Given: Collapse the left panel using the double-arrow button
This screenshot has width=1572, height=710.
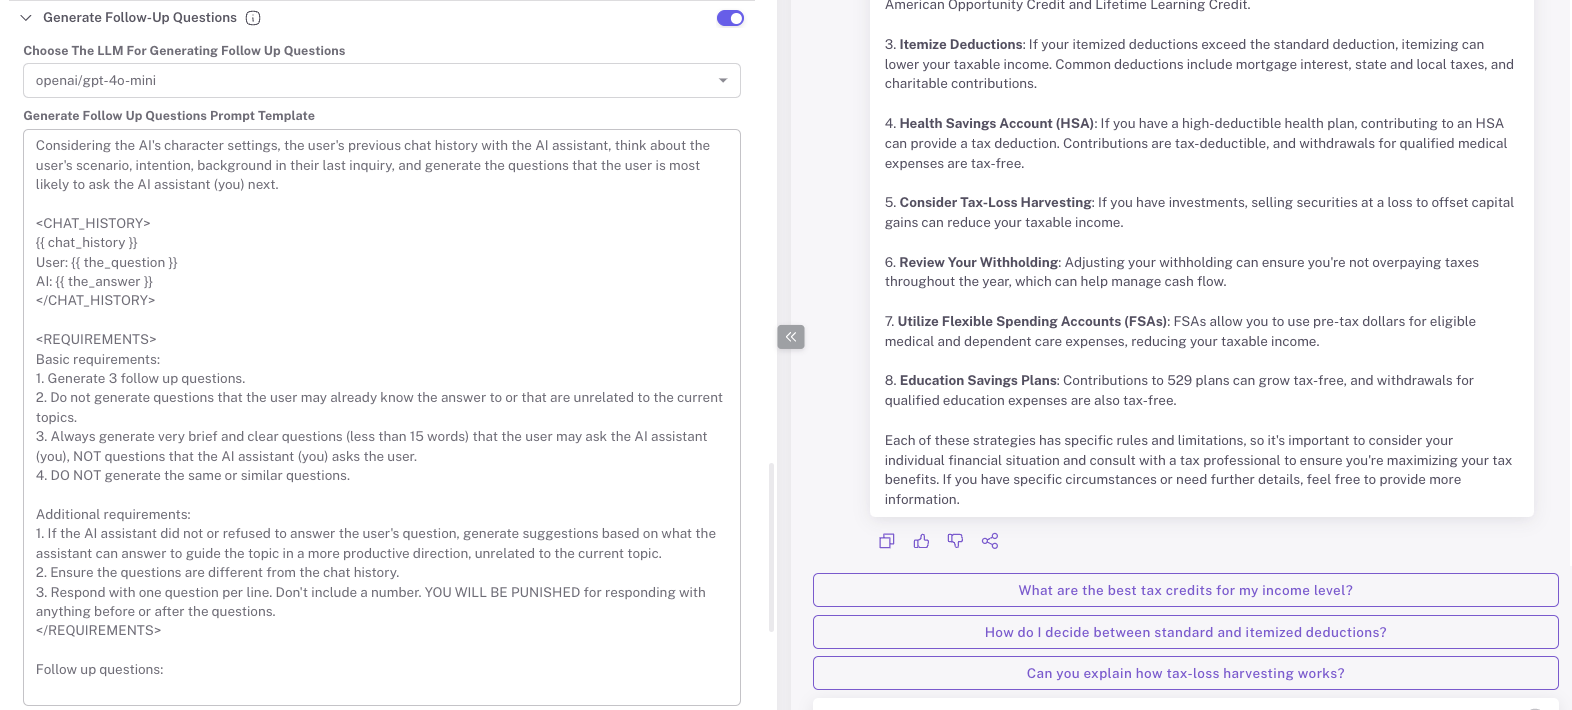Looking at the screenshot, I should click(x=790, y=337).
